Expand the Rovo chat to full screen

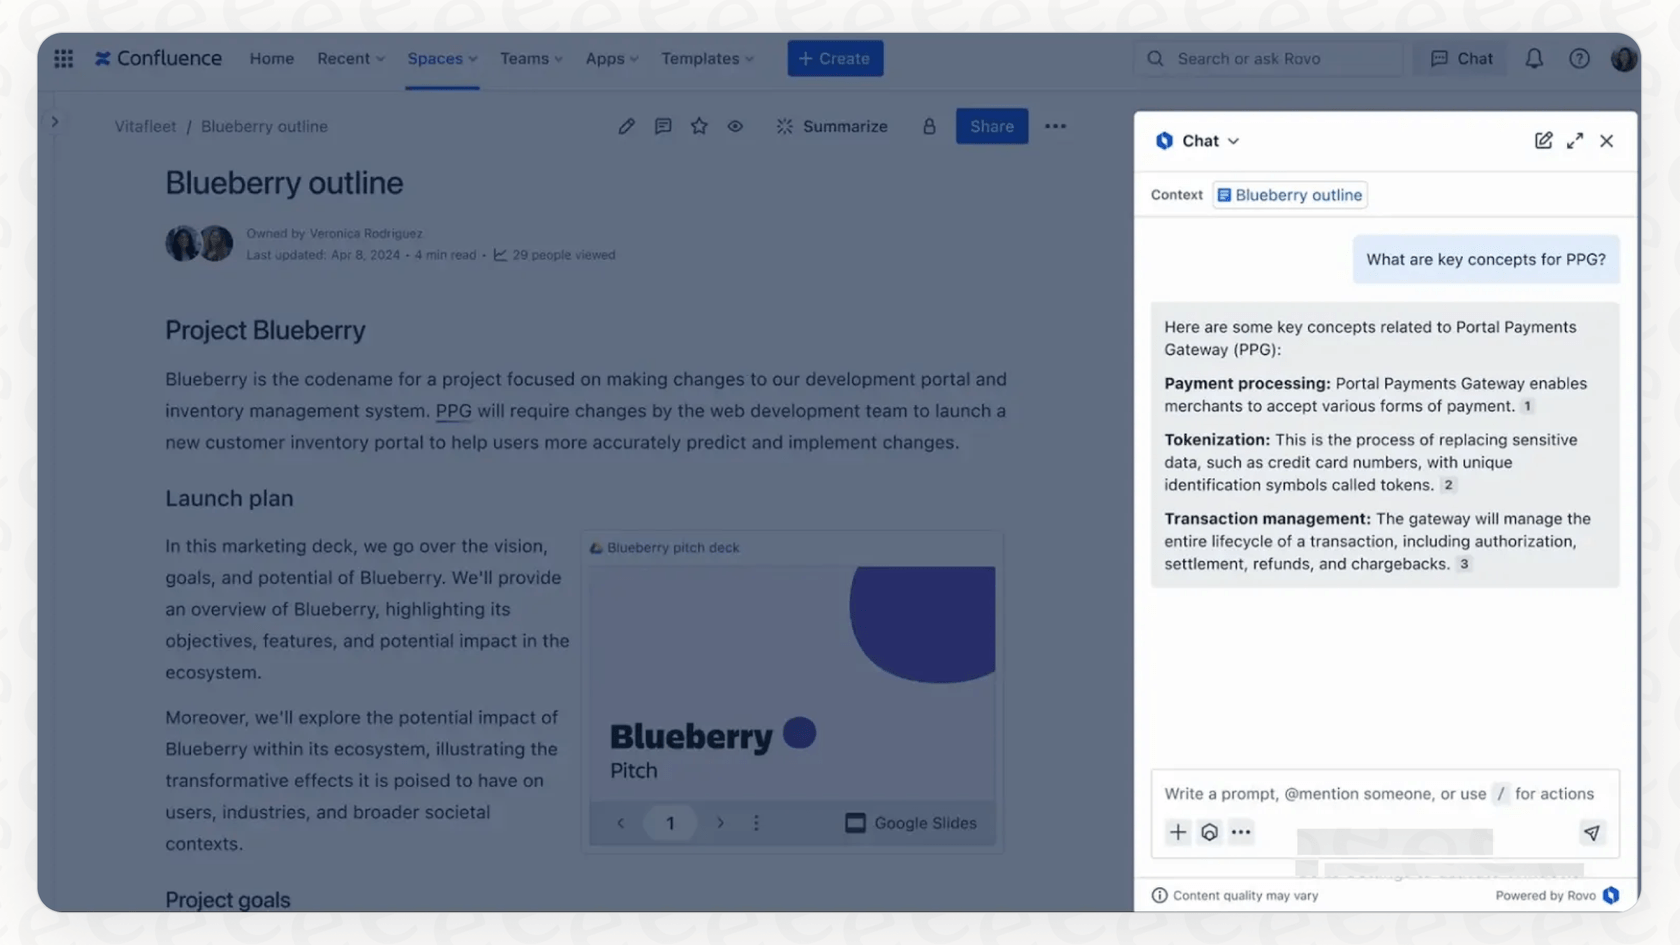pyautogui.click(x=1575, y=140)
